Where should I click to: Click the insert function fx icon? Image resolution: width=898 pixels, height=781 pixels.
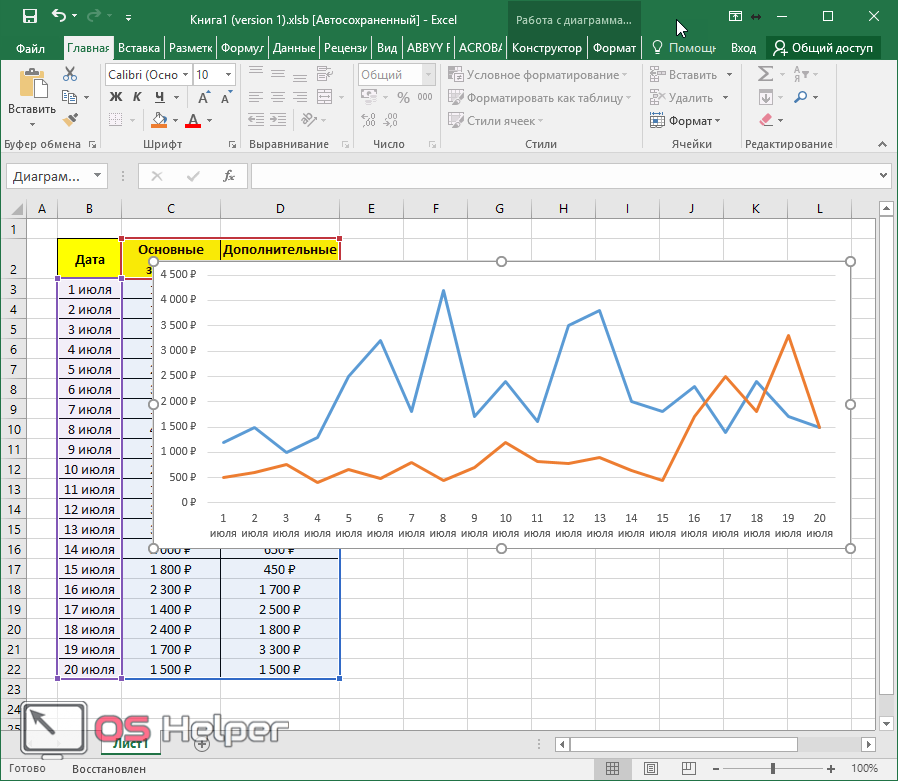229,176
